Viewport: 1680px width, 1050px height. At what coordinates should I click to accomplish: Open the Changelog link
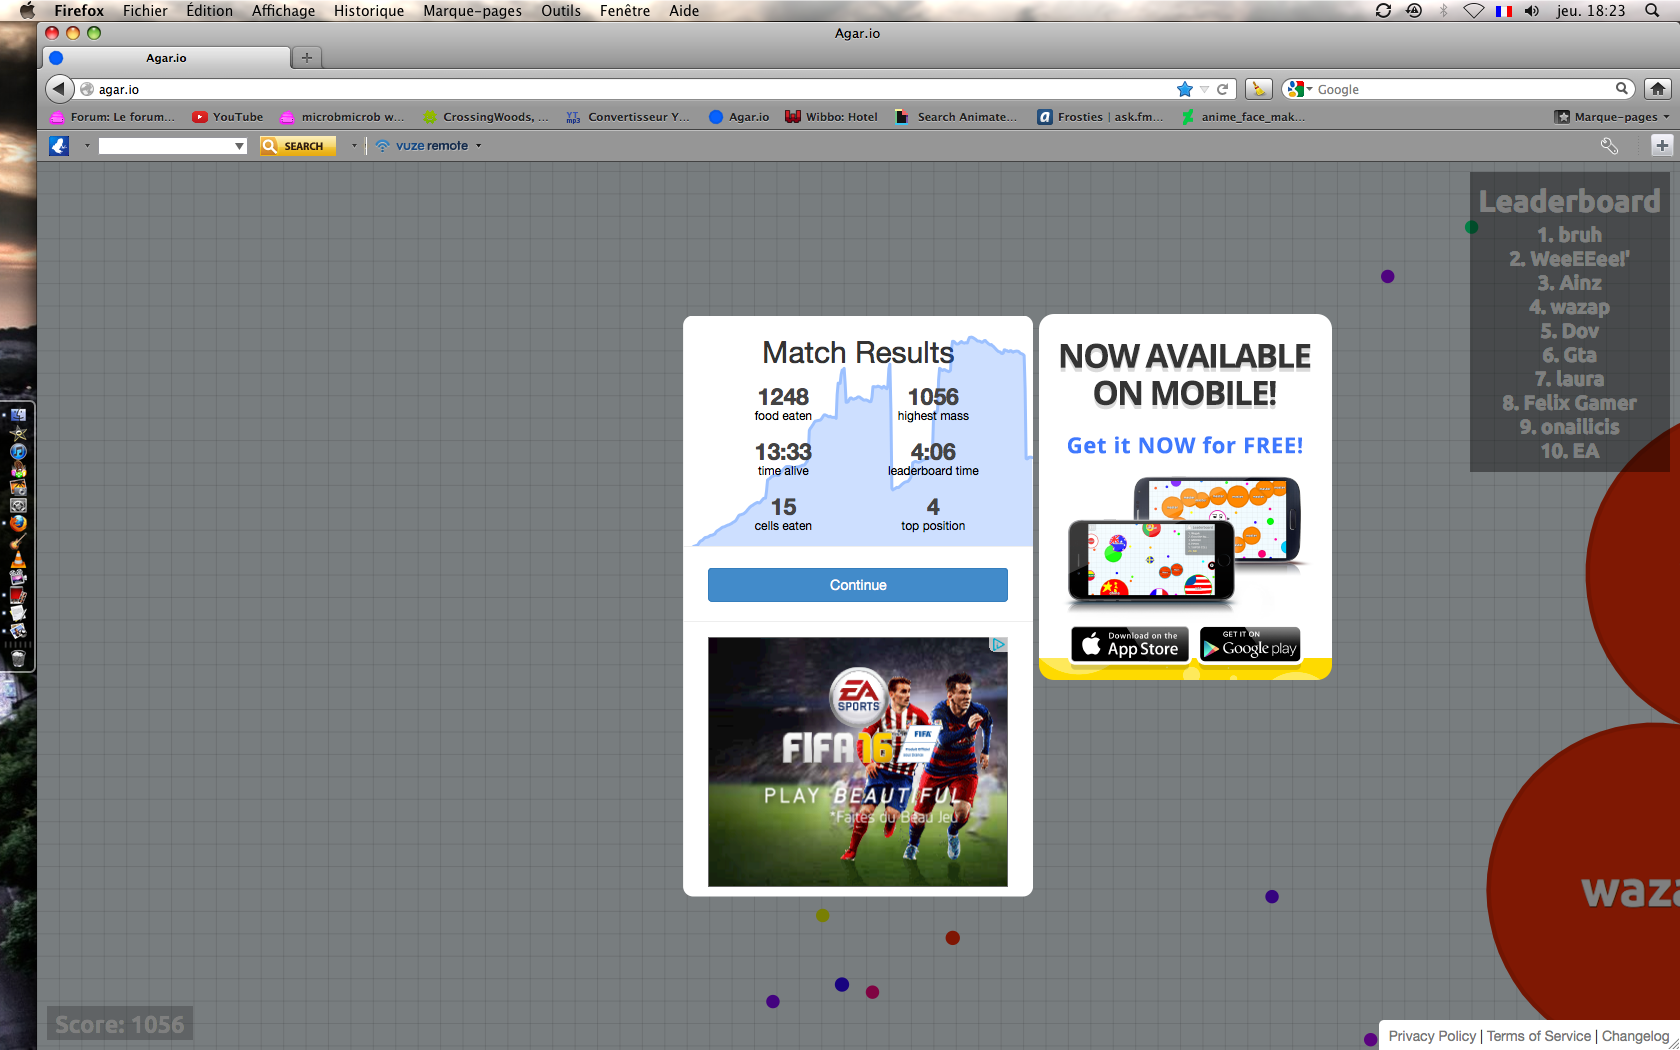[x=1635, y=1036]
